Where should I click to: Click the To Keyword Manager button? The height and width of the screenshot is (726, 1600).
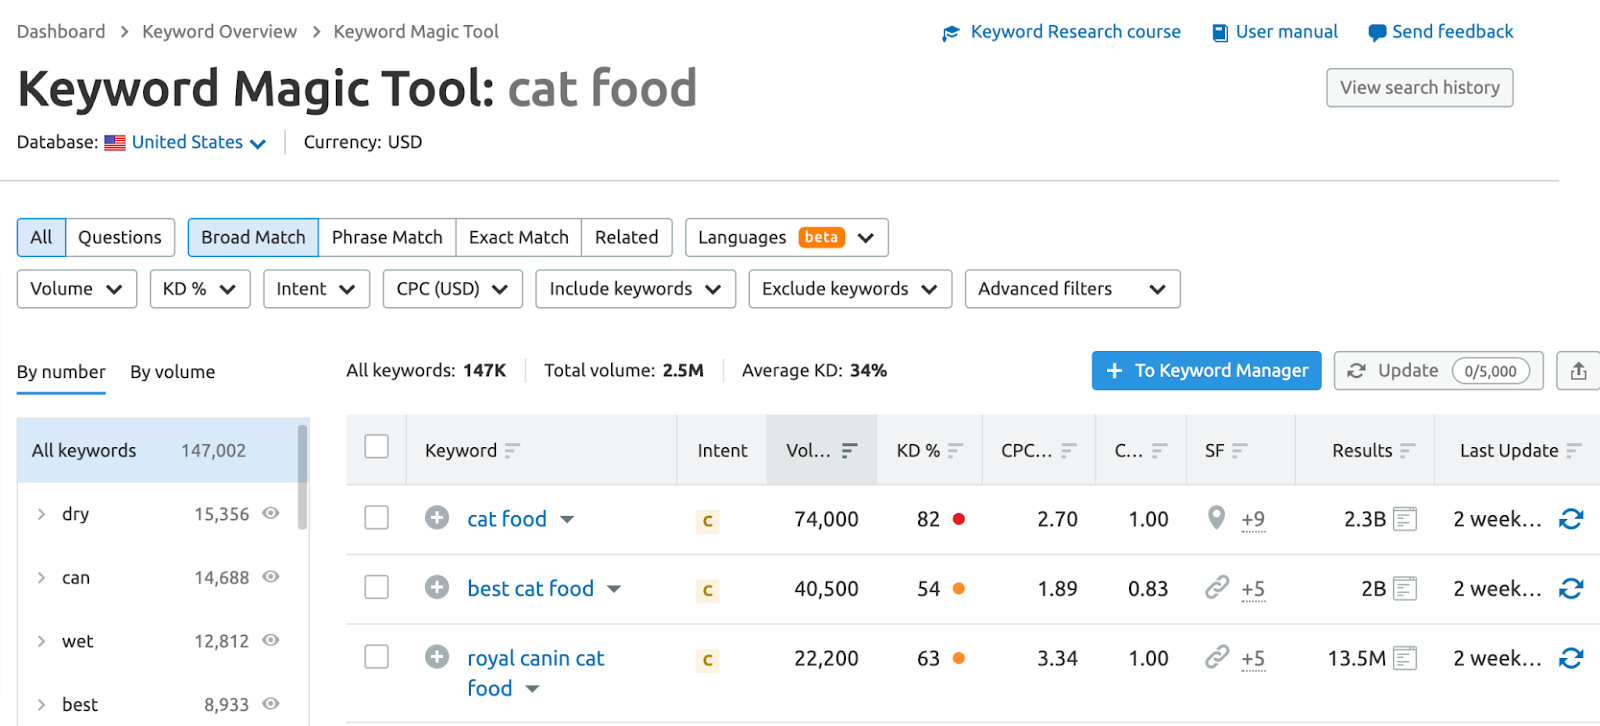(1206, 371)
